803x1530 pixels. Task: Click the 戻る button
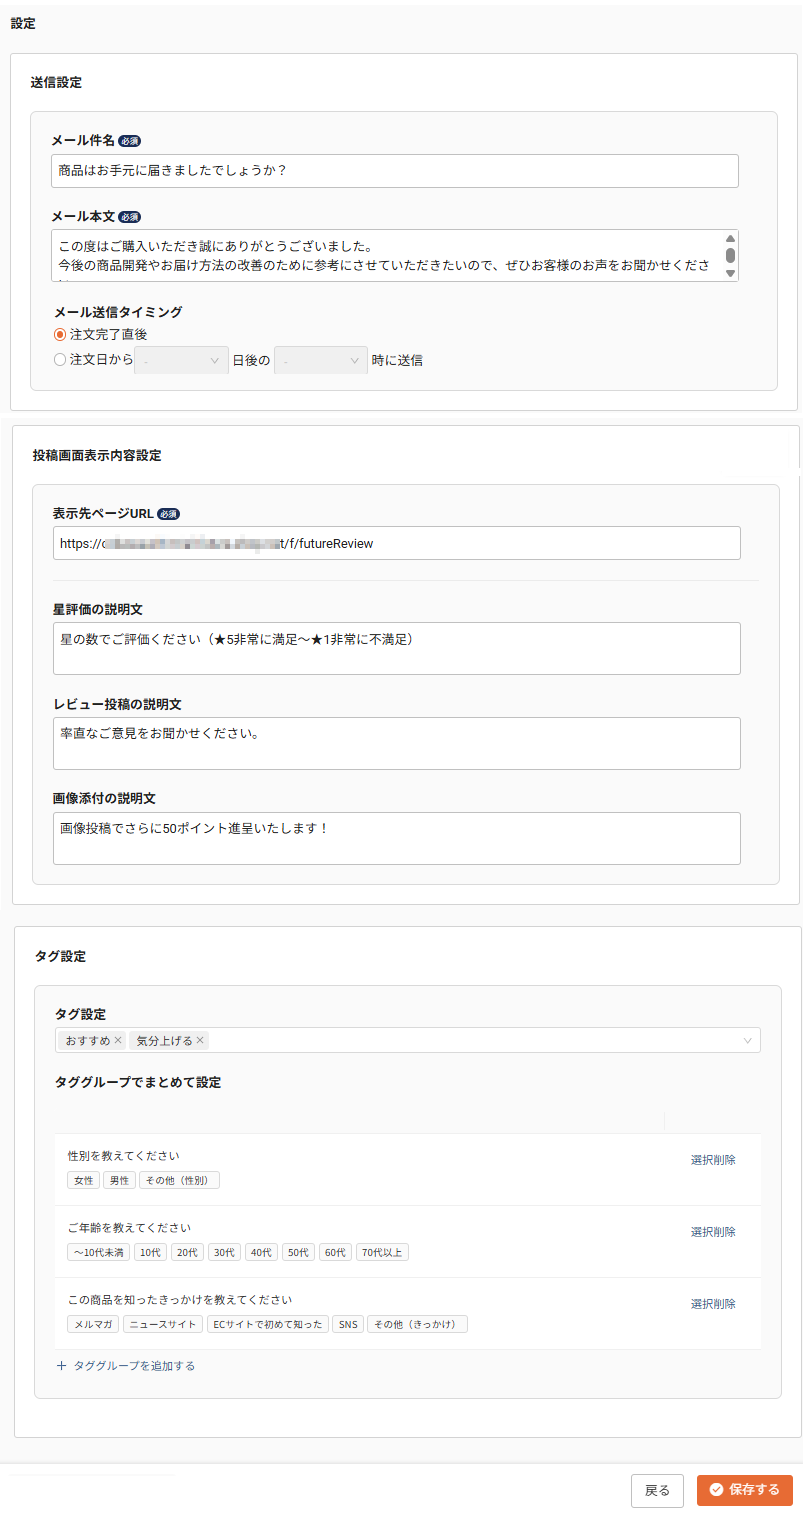(x=657, y=1490)
